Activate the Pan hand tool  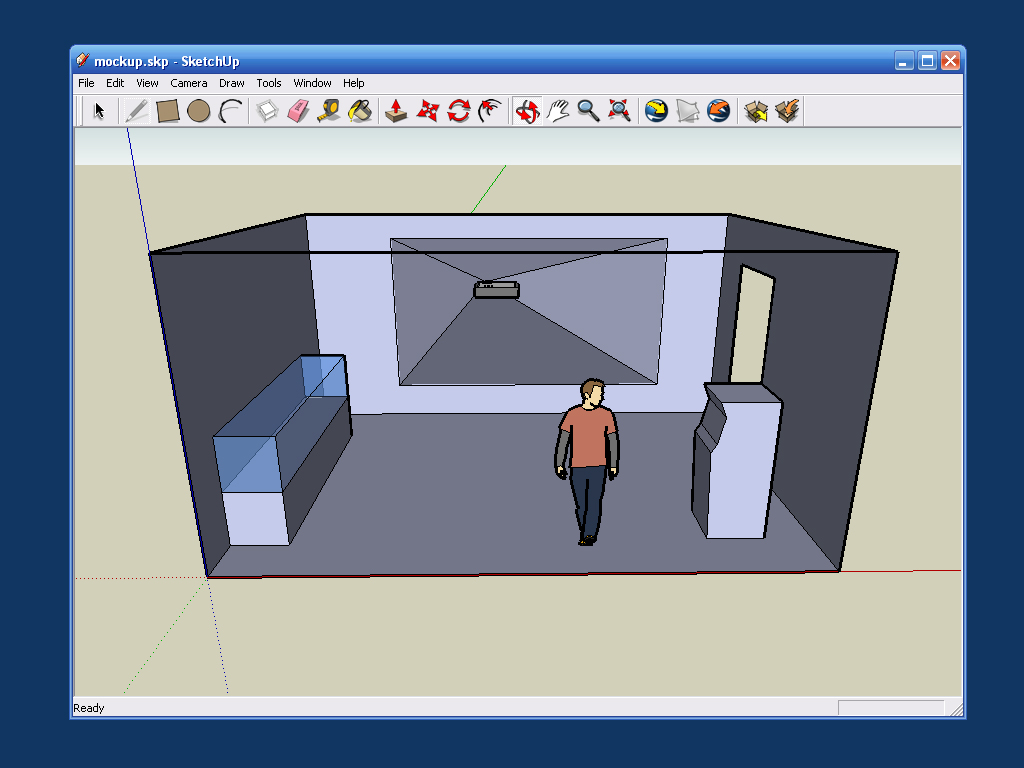click(x=558, y=111)
